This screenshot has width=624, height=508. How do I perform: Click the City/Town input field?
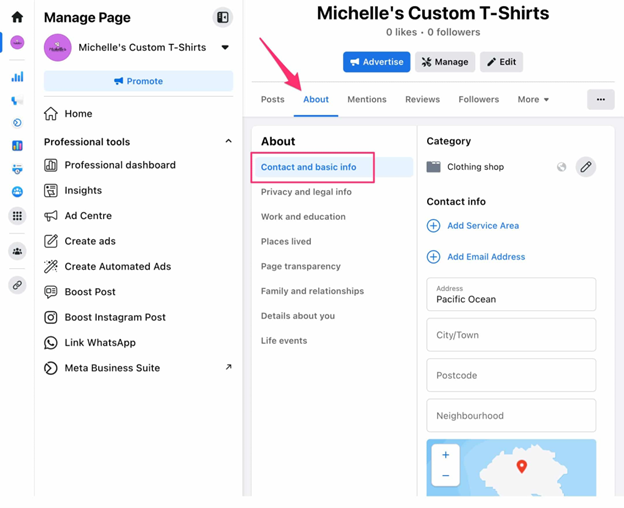tap(511, 335)
